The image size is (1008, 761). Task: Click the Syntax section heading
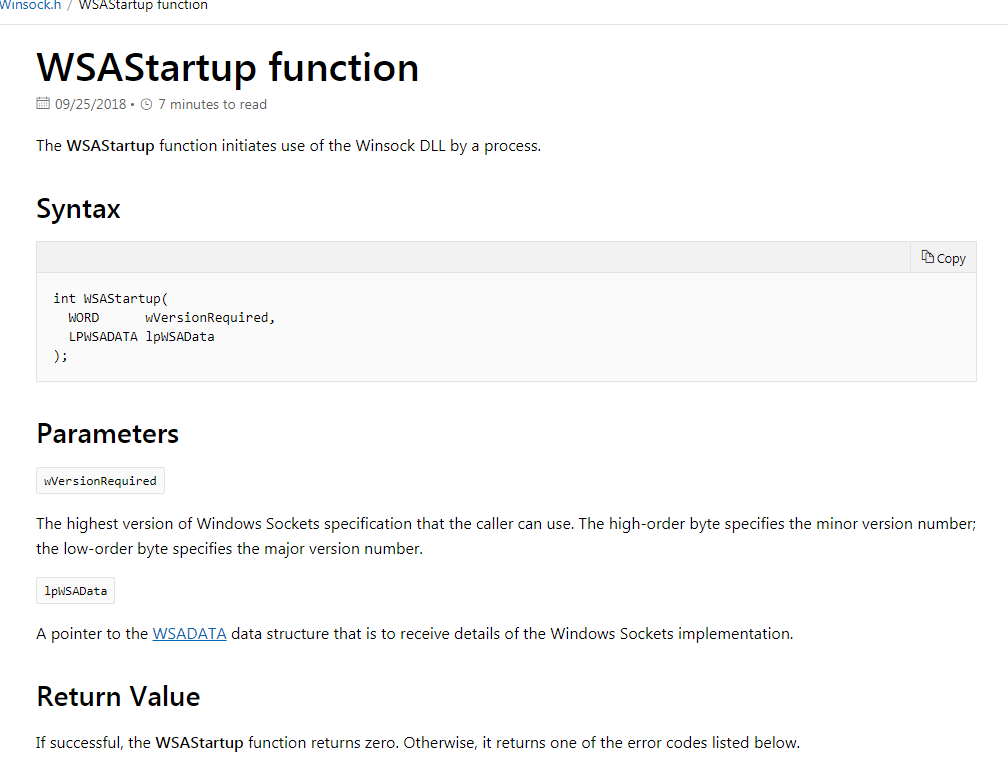click(x=78, y=209)
